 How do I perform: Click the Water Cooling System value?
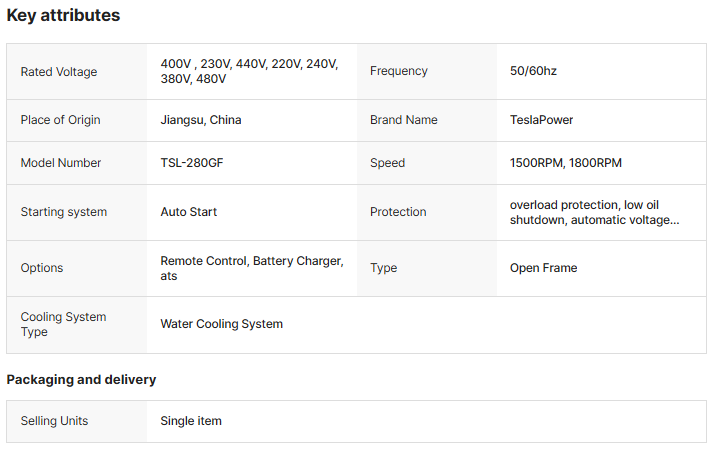[222, 324]
